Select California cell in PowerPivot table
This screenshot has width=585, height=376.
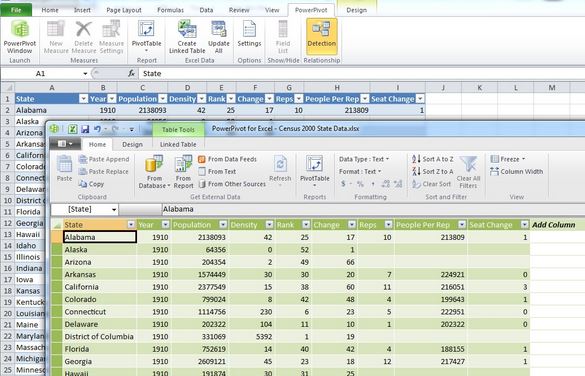99,287
